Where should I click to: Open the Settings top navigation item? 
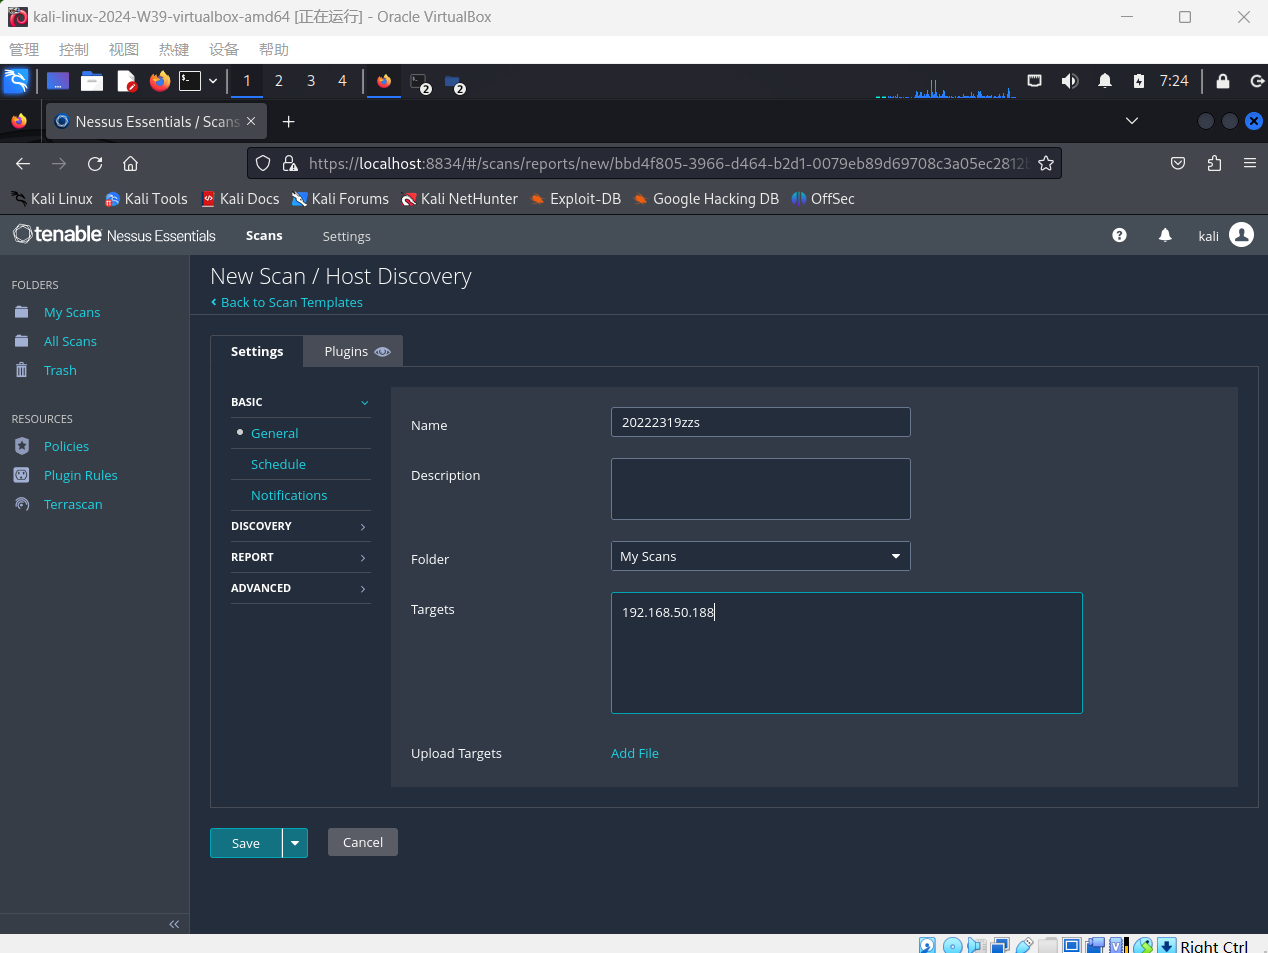pos(346,237)
